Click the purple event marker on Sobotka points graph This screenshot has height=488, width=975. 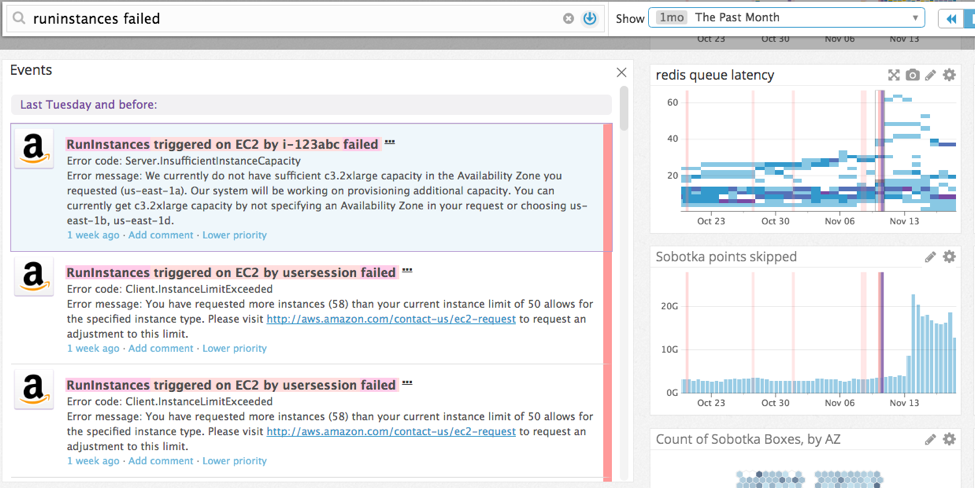click(x=881, y=333)
